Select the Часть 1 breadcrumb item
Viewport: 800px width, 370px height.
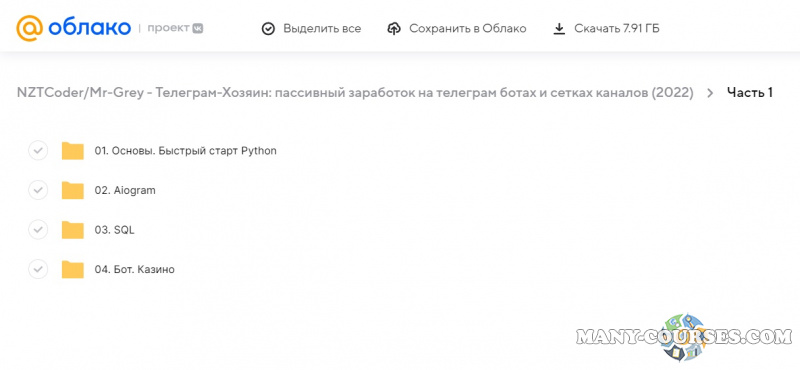tap(749, 92)
